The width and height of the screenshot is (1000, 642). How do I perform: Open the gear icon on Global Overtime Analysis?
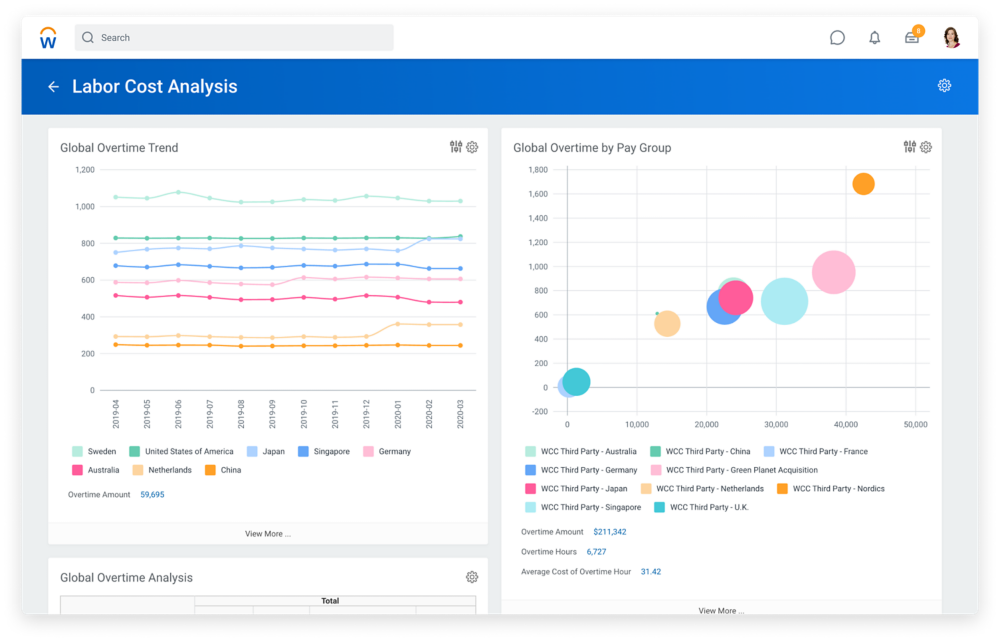pyautogui.click(x=472, y=577)
